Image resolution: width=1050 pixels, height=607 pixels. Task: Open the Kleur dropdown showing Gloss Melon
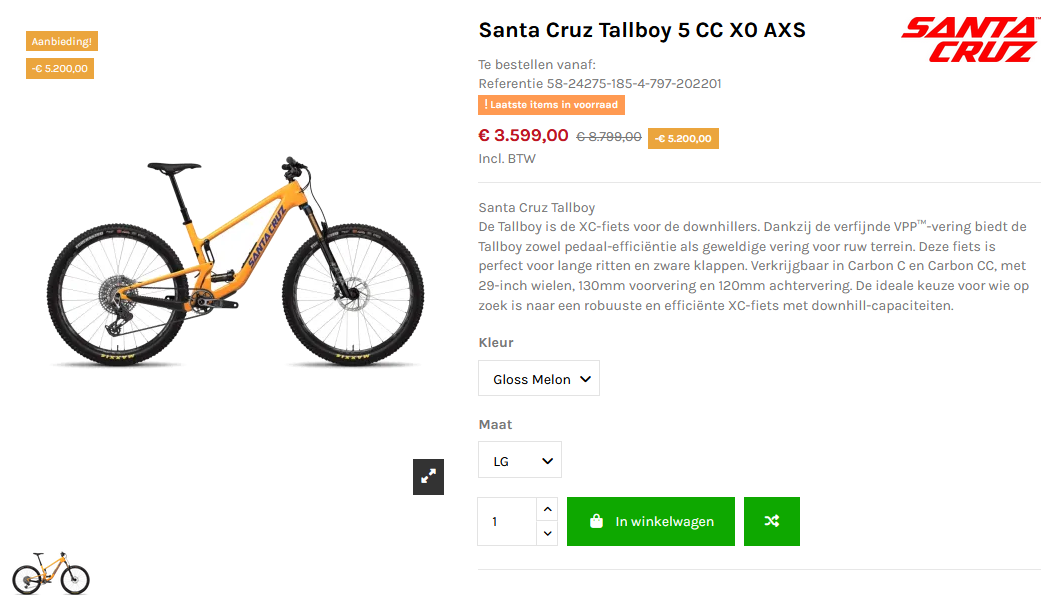539,379
